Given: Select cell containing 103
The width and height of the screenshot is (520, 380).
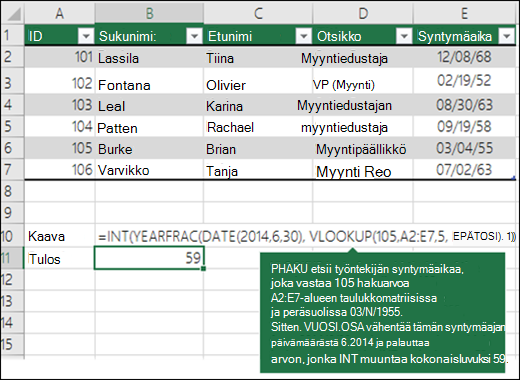Looking at the screenshot, I should (x=60, y=105).
